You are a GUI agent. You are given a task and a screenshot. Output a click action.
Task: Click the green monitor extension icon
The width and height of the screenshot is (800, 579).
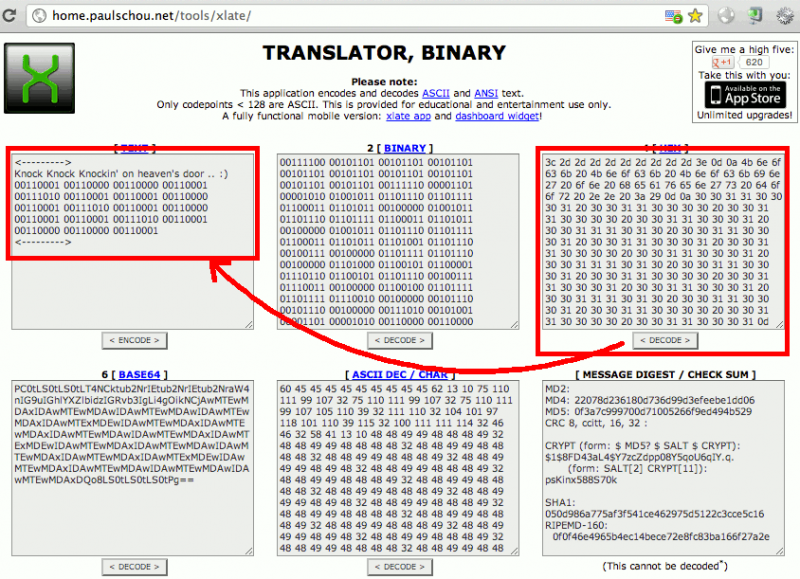pyautogui.click(x=754, y=15)
